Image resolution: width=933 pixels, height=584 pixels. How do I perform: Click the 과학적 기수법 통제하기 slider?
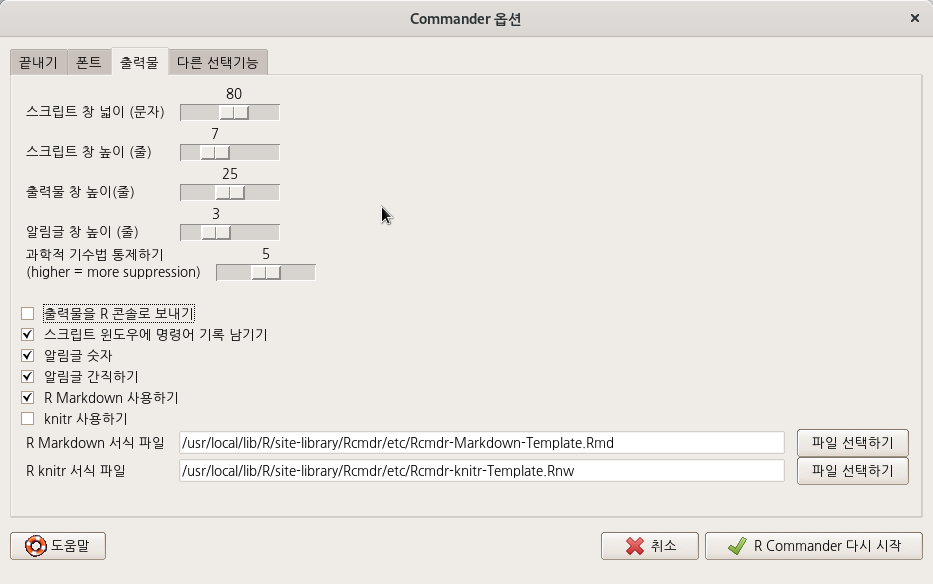point(265,273)
